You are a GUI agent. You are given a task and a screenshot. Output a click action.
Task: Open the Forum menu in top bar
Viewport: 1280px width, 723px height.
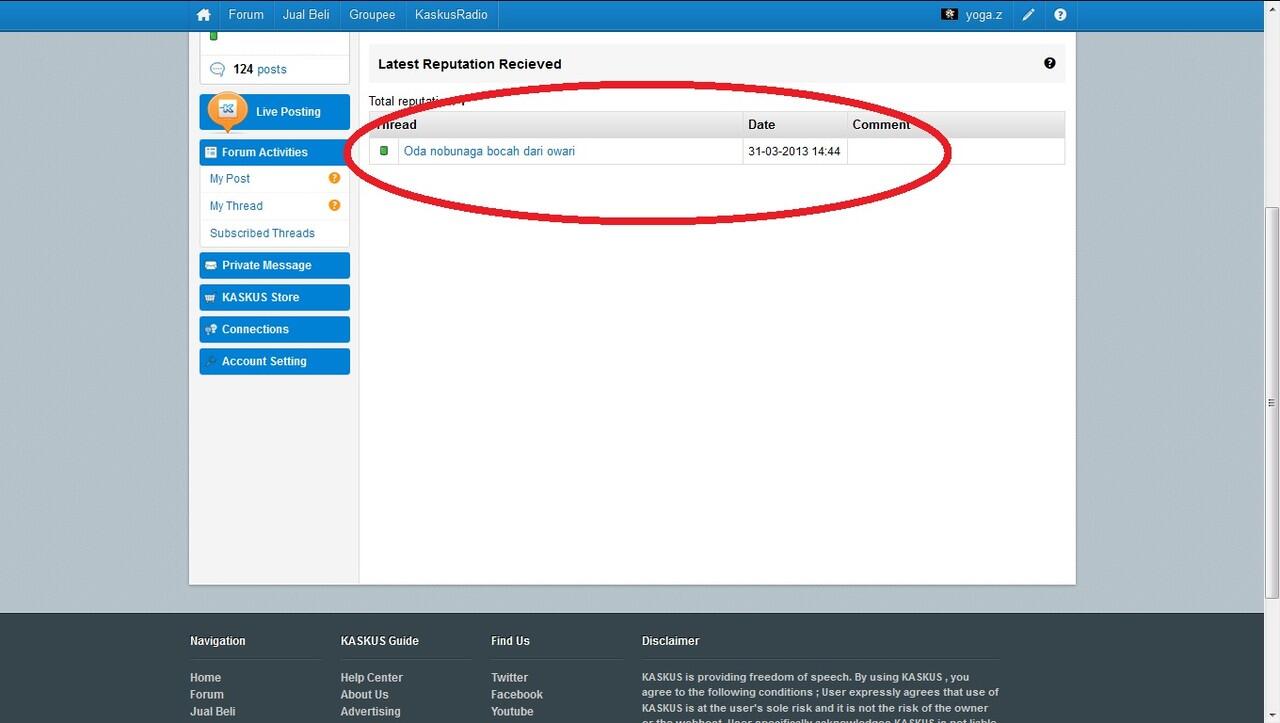246,15
